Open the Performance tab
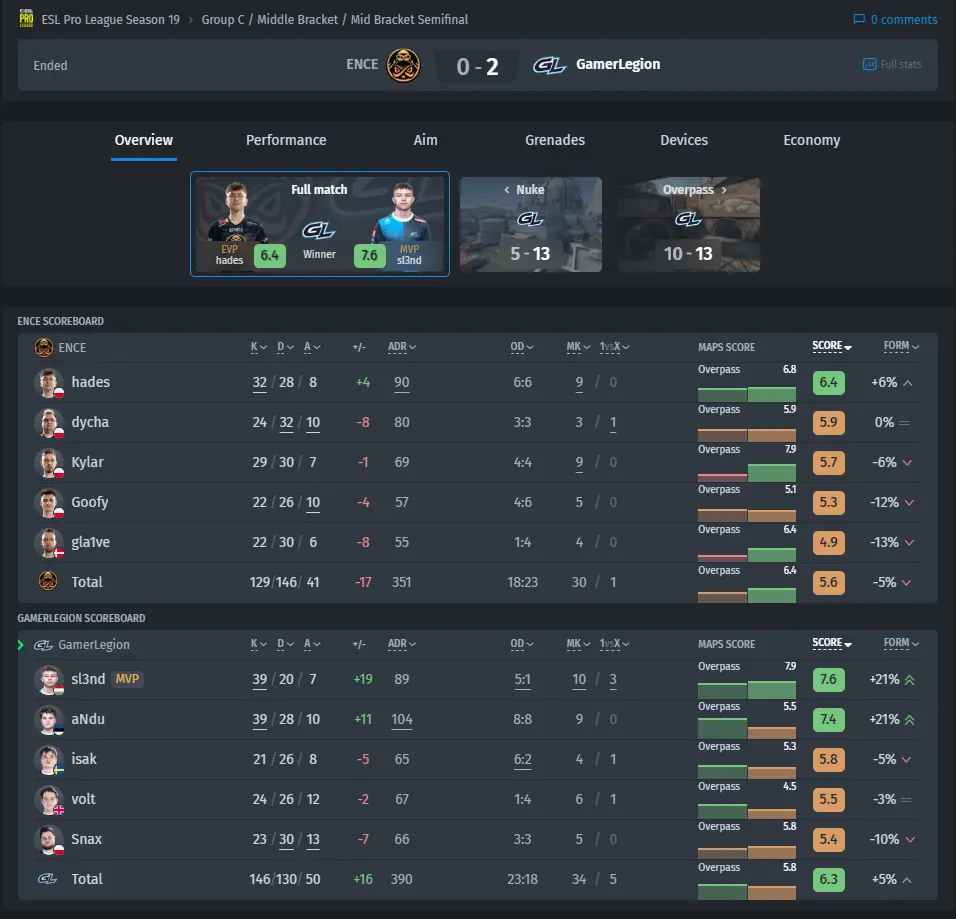The height and width of the screenshot is (919, 956). tap(286, 140)
